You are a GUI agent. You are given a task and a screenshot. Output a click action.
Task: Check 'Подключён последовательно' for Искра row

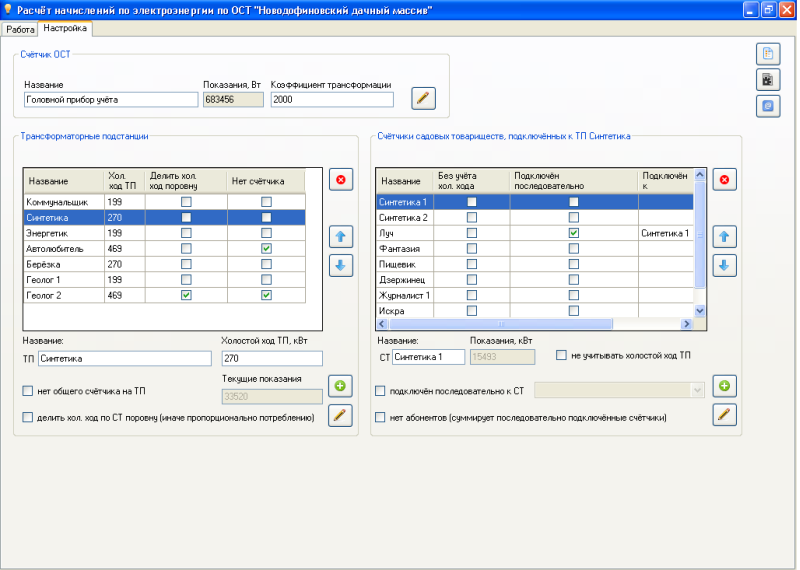[x=574, y=310]
